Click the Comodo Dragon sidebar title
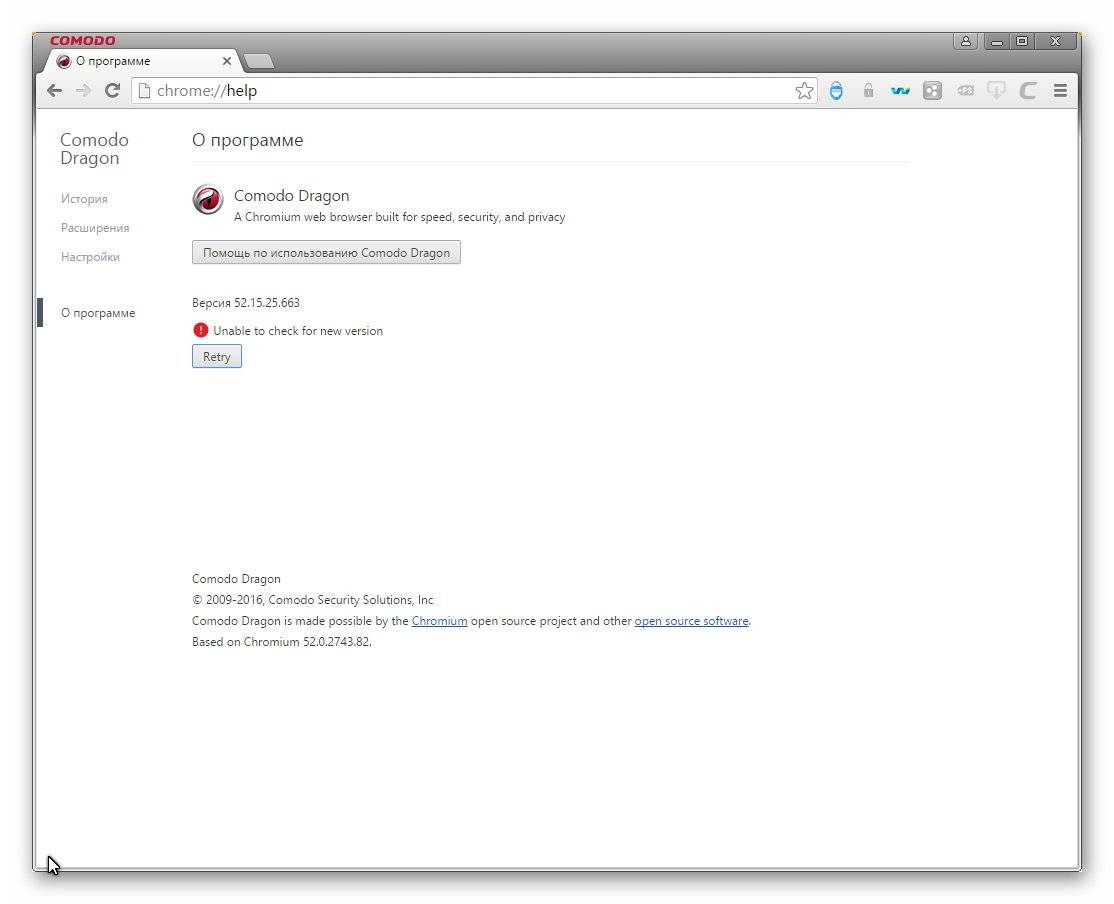The height and width of the screenshot is (904, 1114). click(x=94, y=149)
